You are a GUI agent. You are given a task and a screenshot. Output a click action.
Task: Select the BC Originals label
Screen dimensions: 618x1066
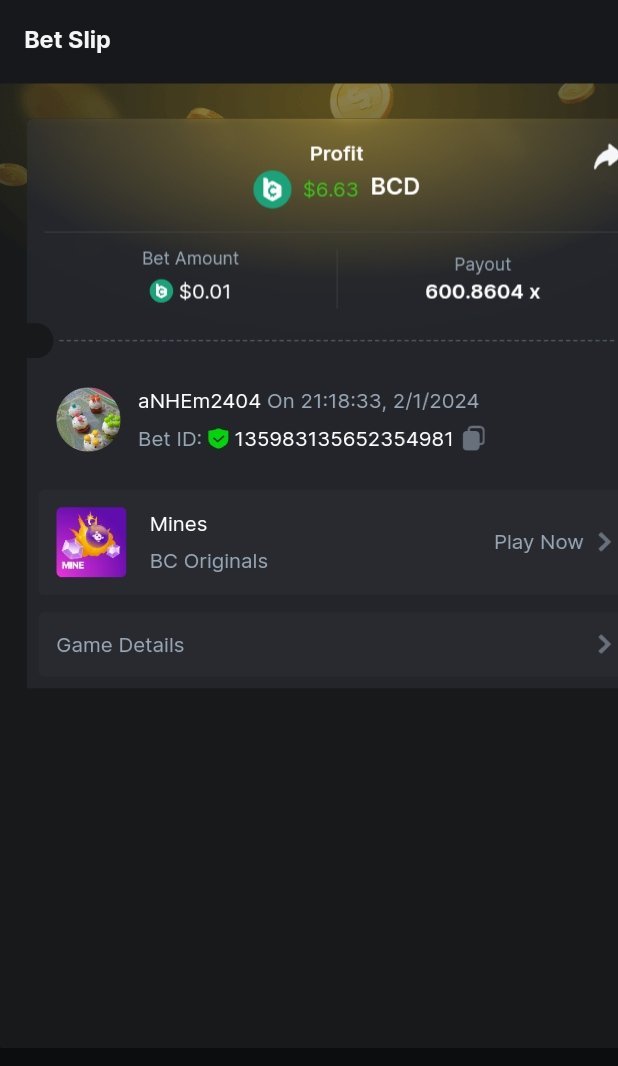(208, 561)
